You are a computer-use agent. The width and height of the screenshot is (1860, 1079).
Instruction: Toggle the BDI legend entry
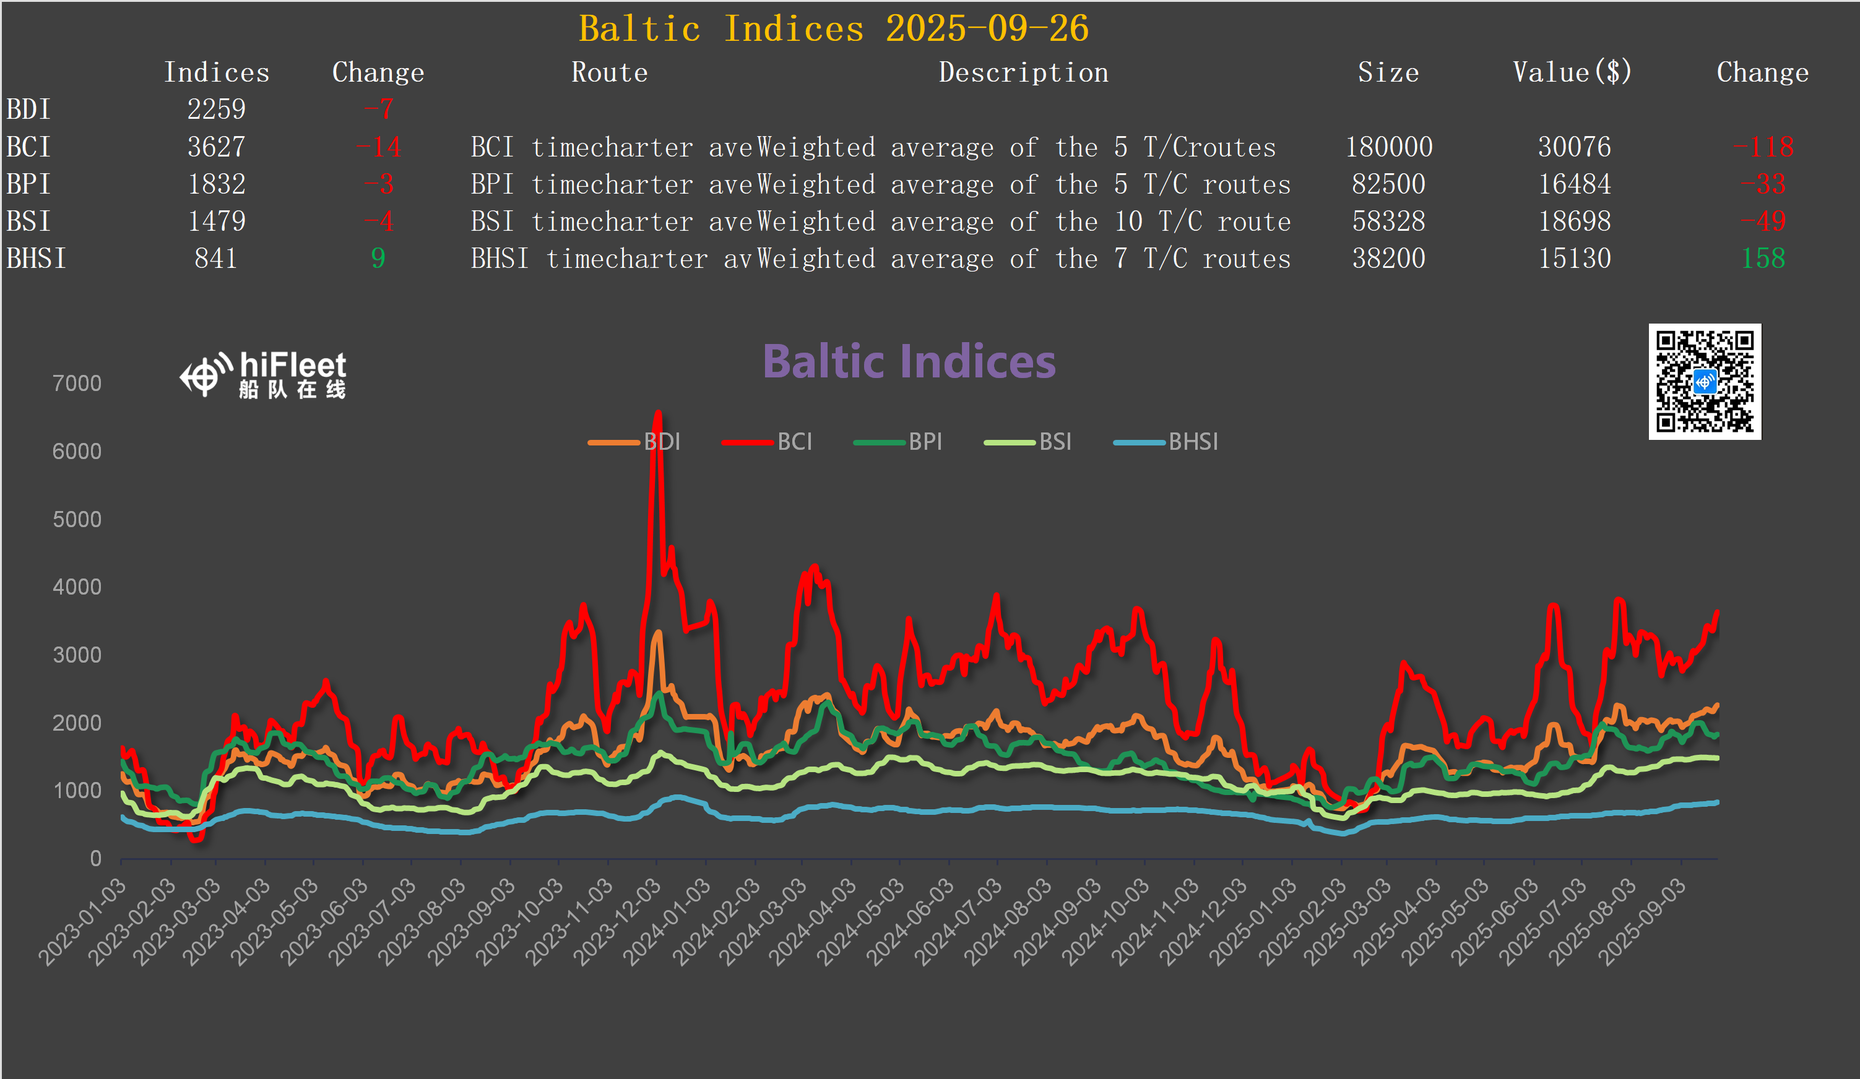(636, 442)
